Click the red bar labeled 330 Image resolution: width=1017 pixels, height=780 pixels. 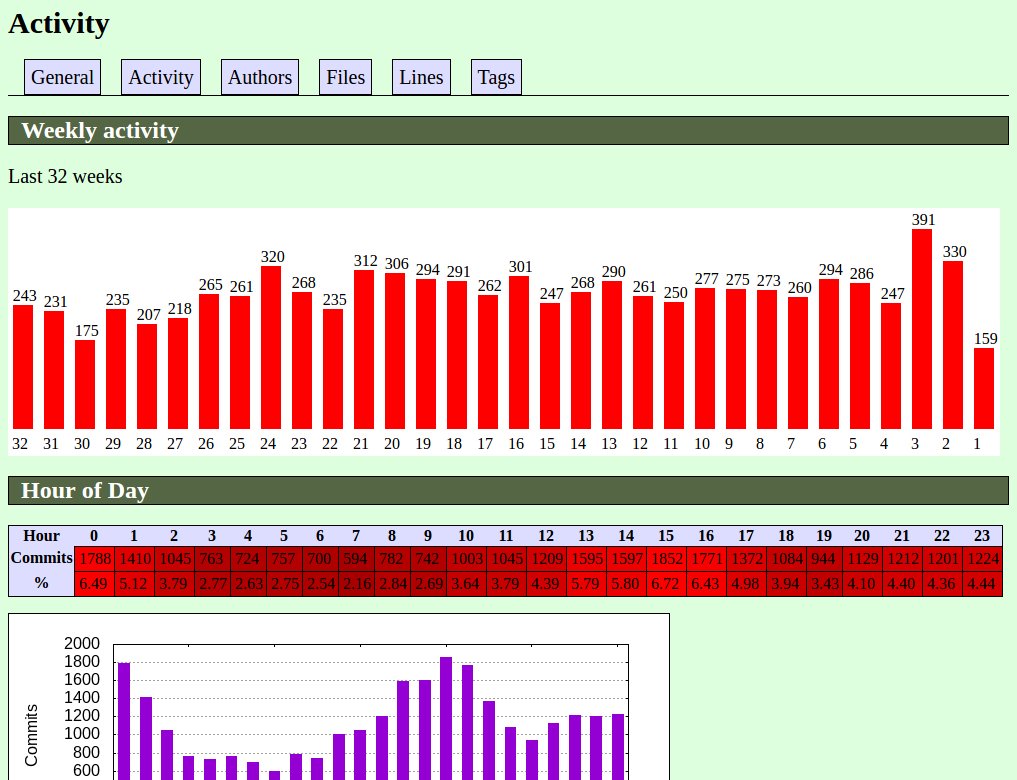pos(953,345)
